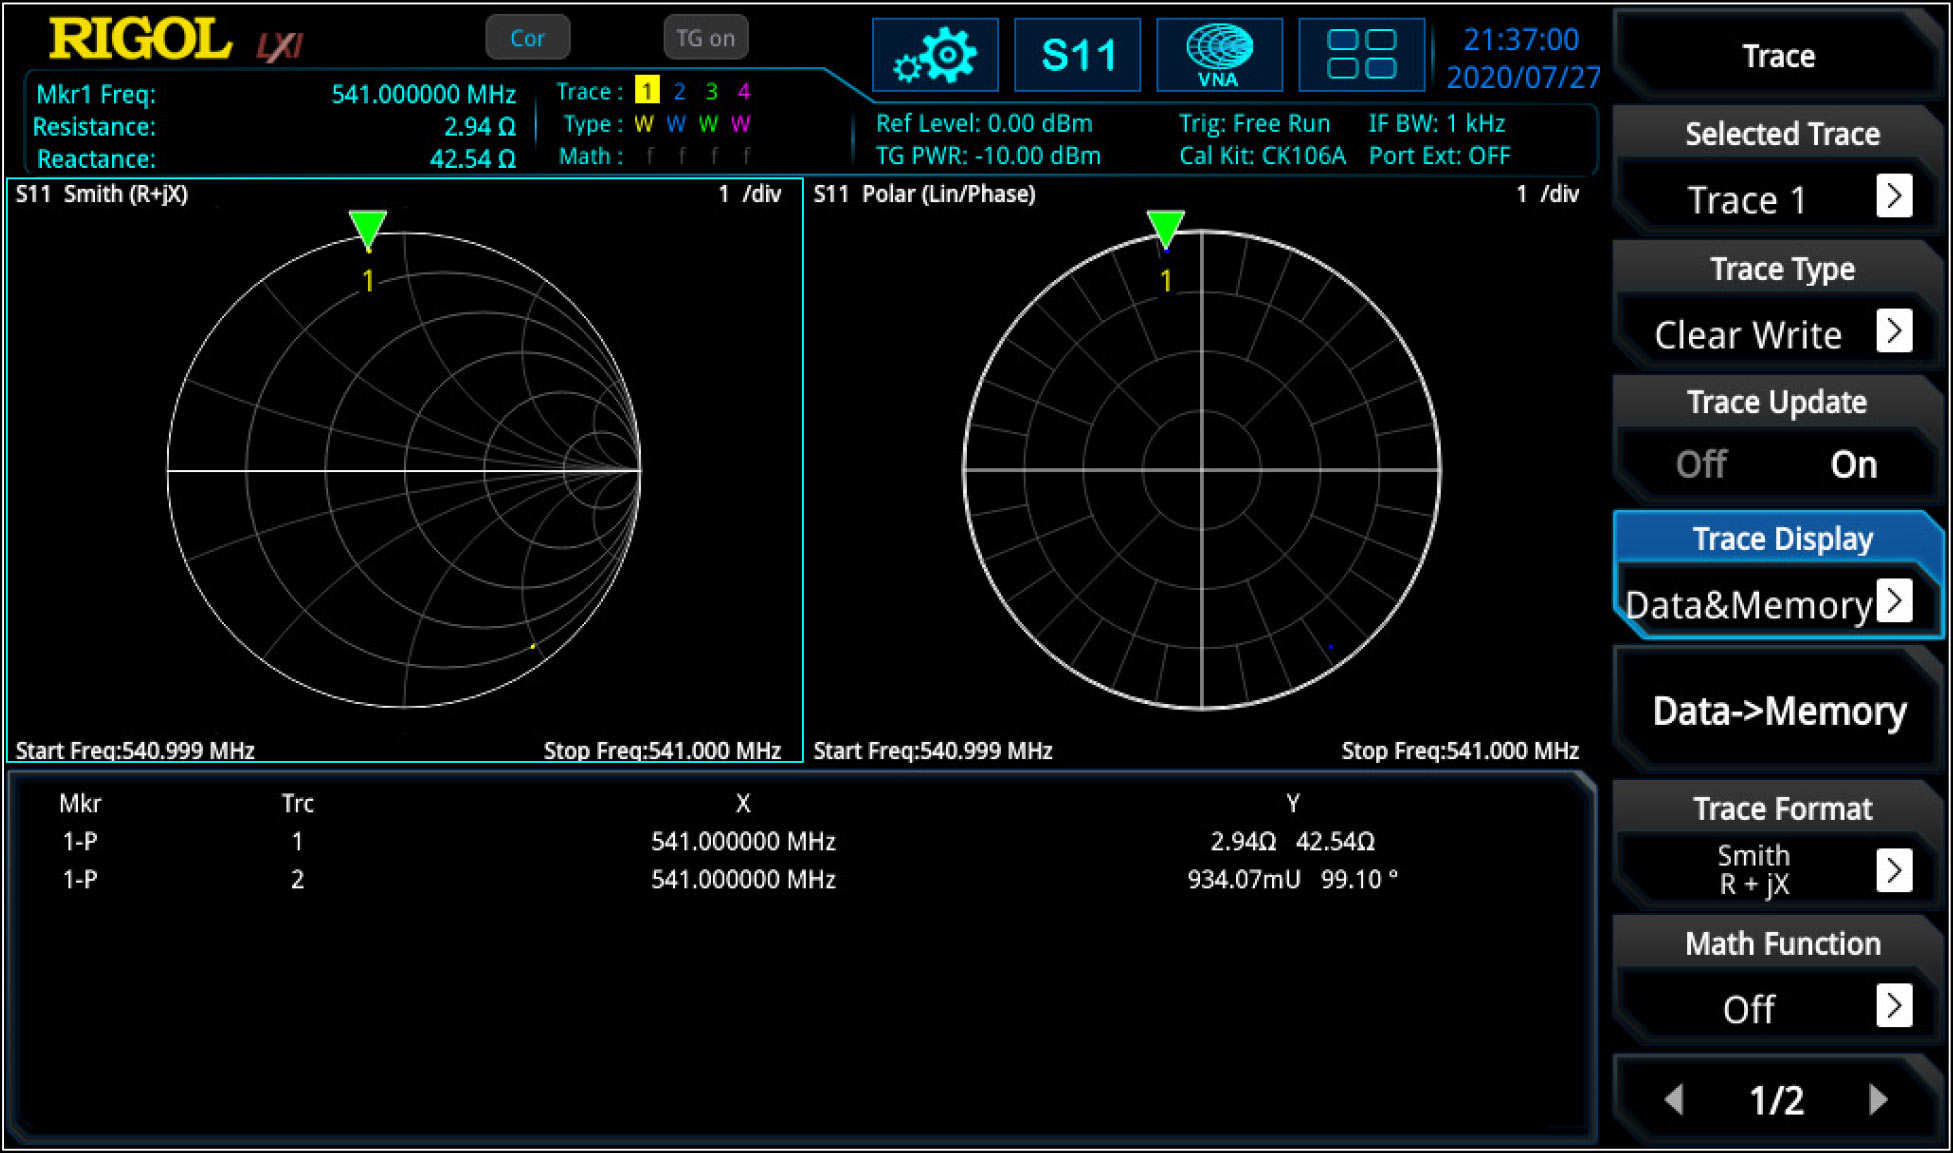Screen dimensions: 1953x1153
Task: Click the Trace 1 selected value
Action: click(x=1746, y=200)
